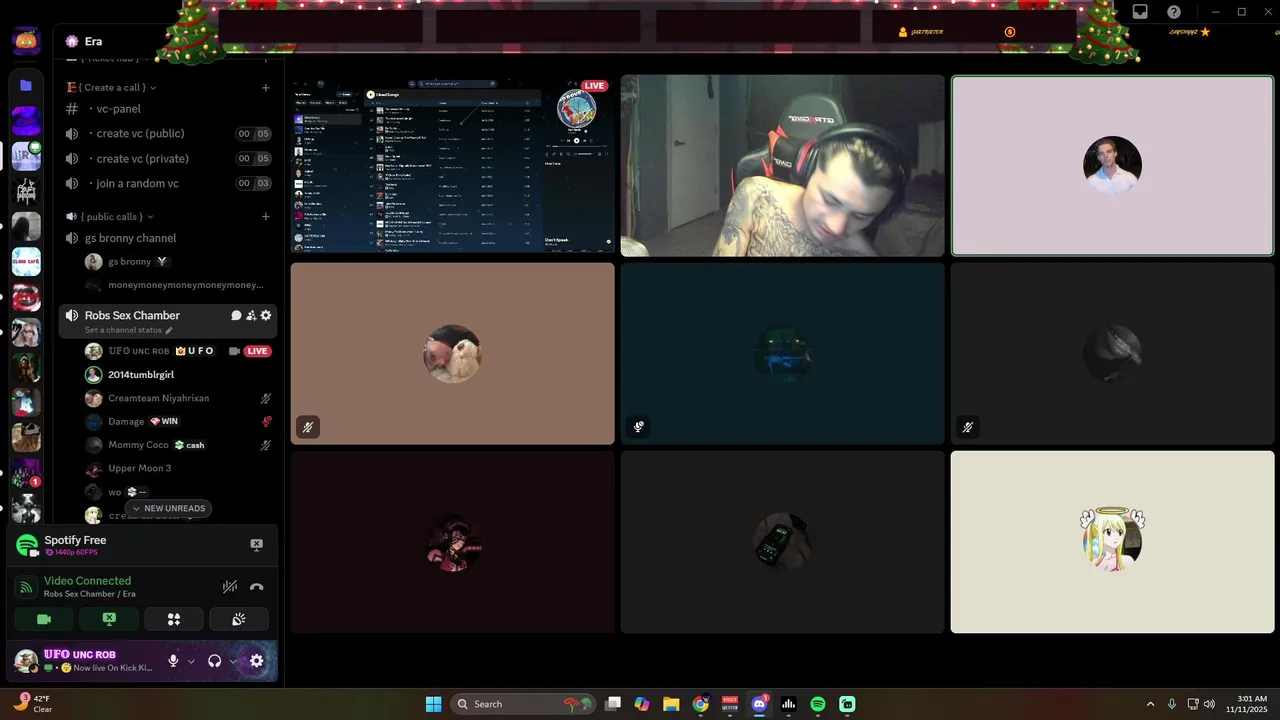Screen dimensions: 1280x720
Task: Edit Robs Sex Chamber channel settings
Action: click(266, 315)
